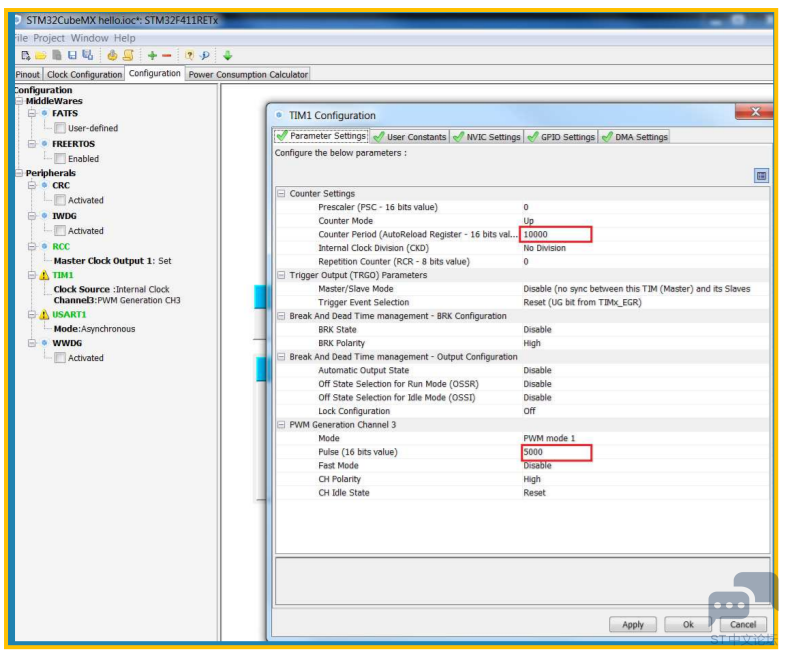Switch to the Pinout tab
The height and width of the screenshot is (655, 787).
click(28, 75)
